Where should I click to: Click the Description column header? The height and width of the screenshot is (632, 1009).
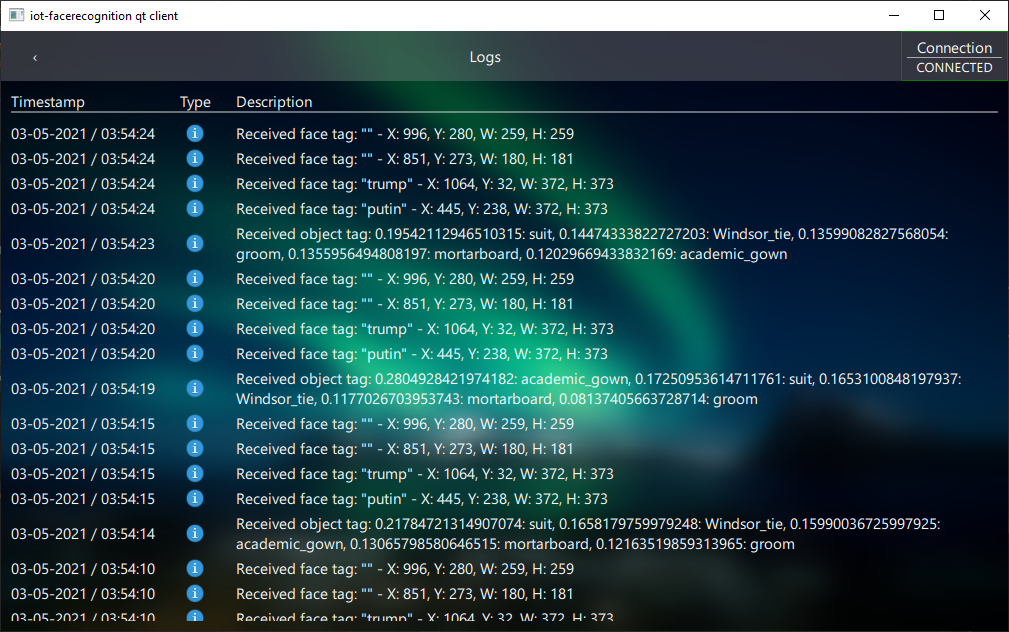(274, 102)
